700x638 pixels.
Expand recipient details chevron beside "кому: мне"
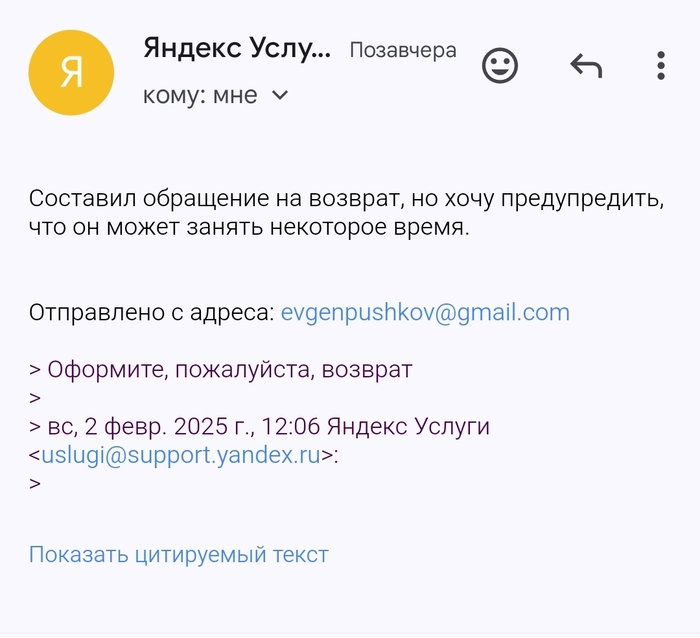(280, 96)
